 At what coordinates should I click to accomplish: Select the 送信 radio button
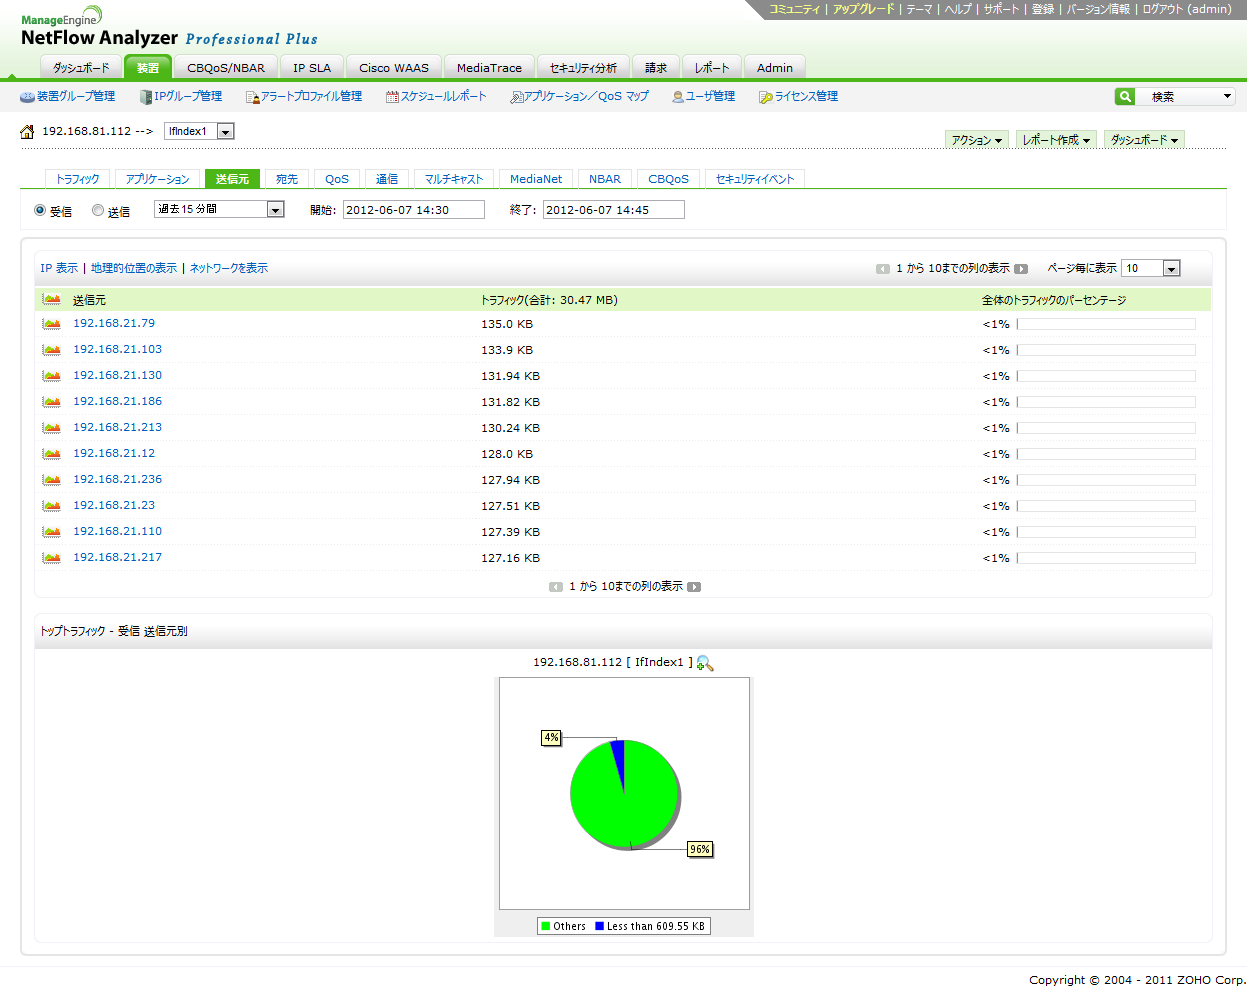98,210
